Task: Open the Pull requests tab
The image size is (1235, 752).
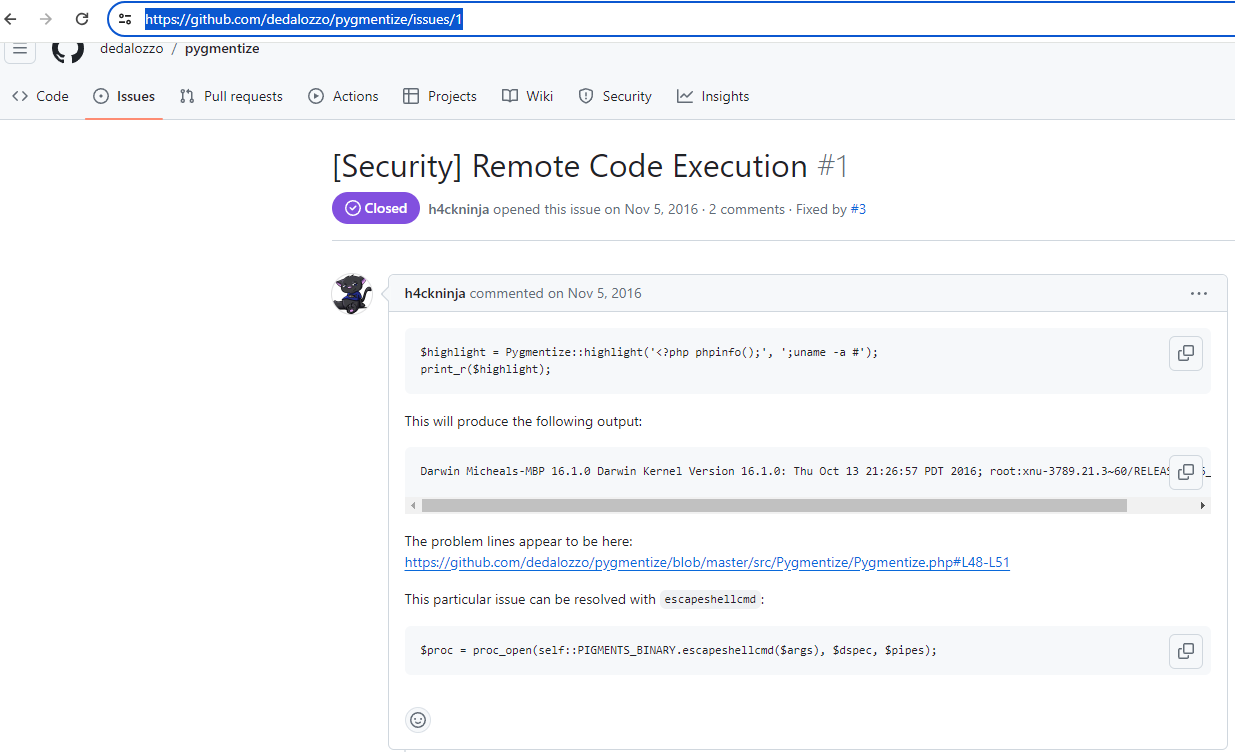Action: click(231, 96)
